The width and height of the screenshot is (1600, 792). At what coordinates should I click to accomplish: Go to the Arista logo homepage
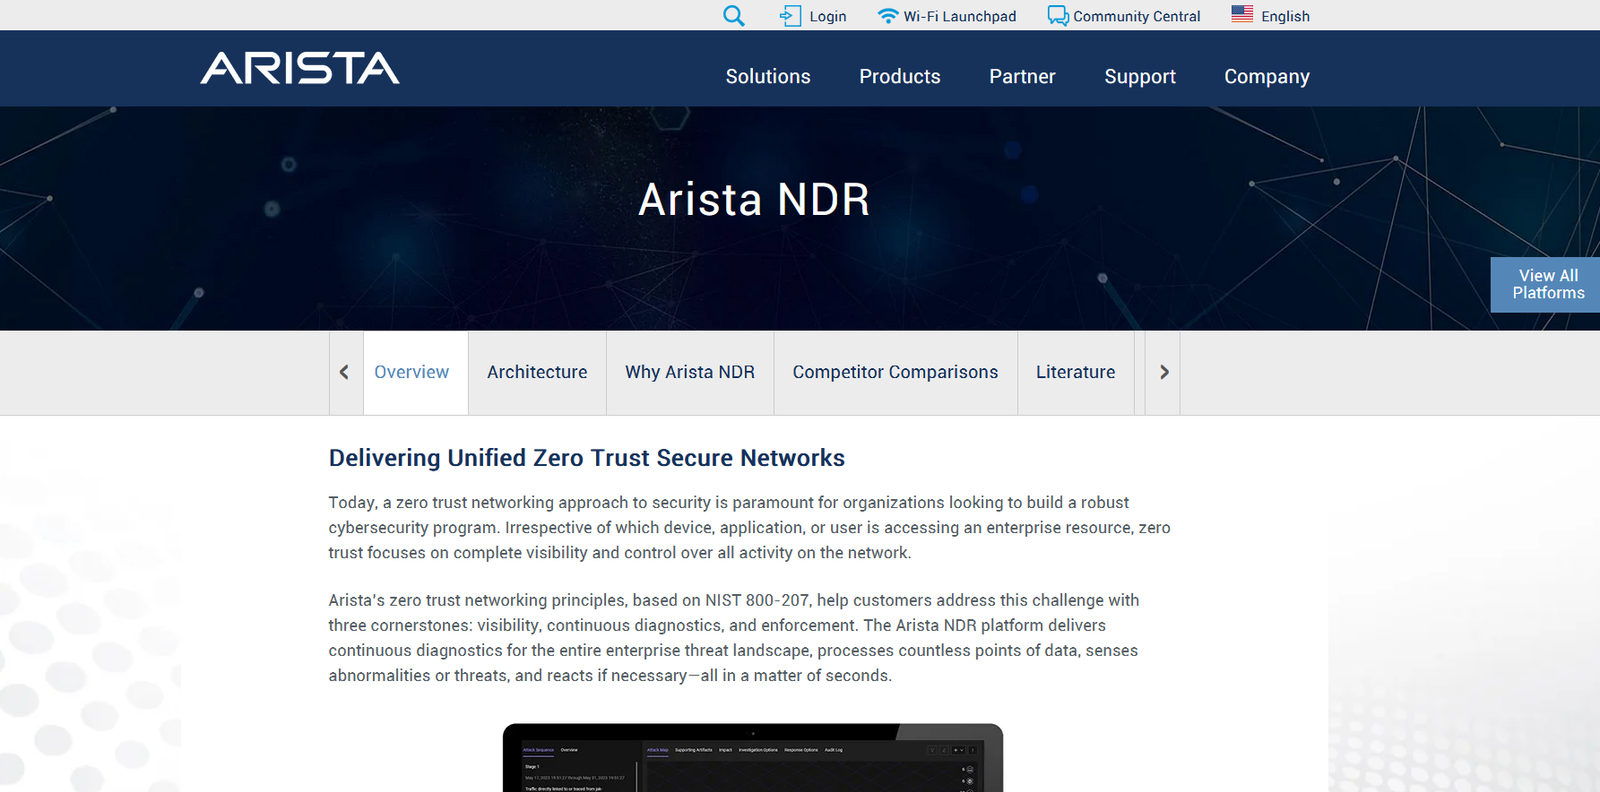300,68
